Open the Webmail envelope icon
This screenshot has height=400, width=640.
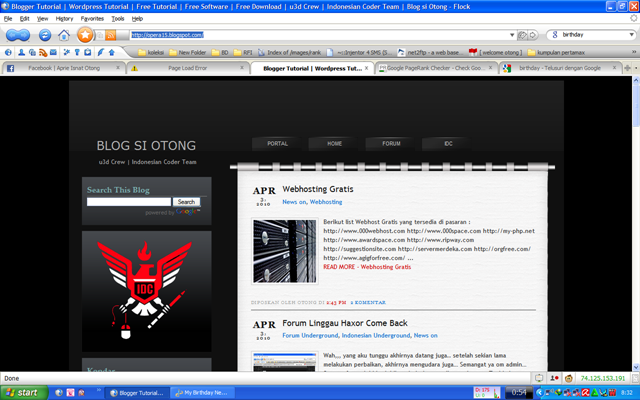pos(53,52)
